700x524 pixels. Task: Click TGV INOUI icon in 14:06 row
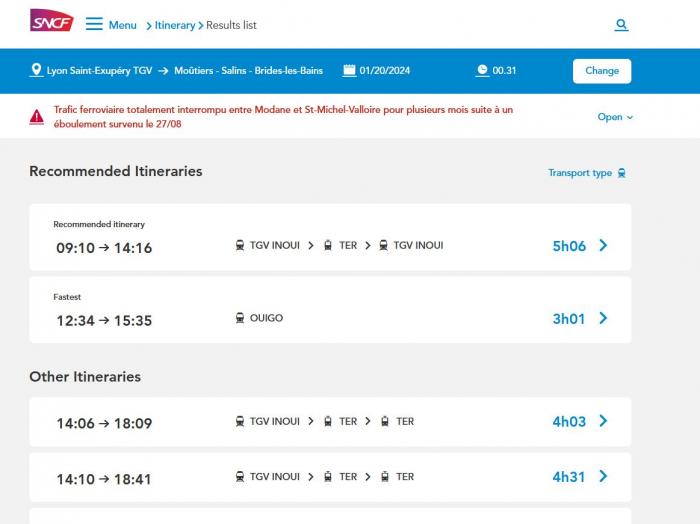[240, 421]
